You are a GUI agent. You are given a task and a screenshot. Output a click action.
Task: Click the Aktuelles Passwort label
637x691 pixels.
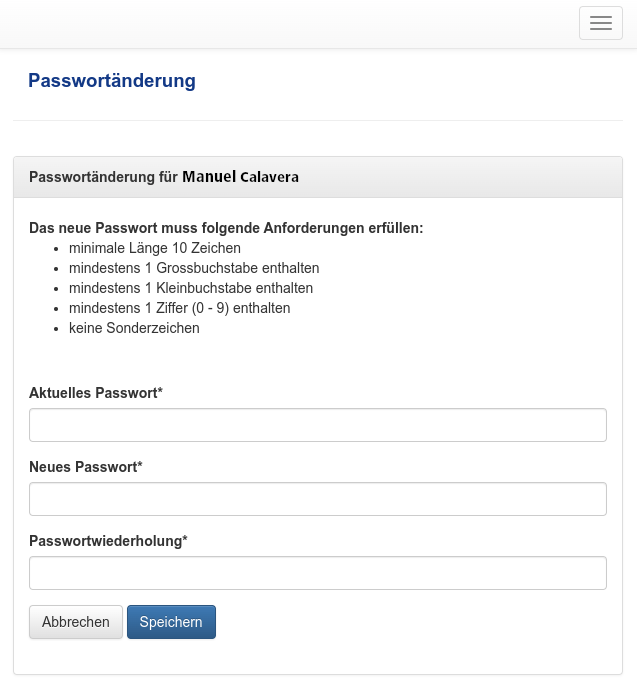[x=96, y=393]
